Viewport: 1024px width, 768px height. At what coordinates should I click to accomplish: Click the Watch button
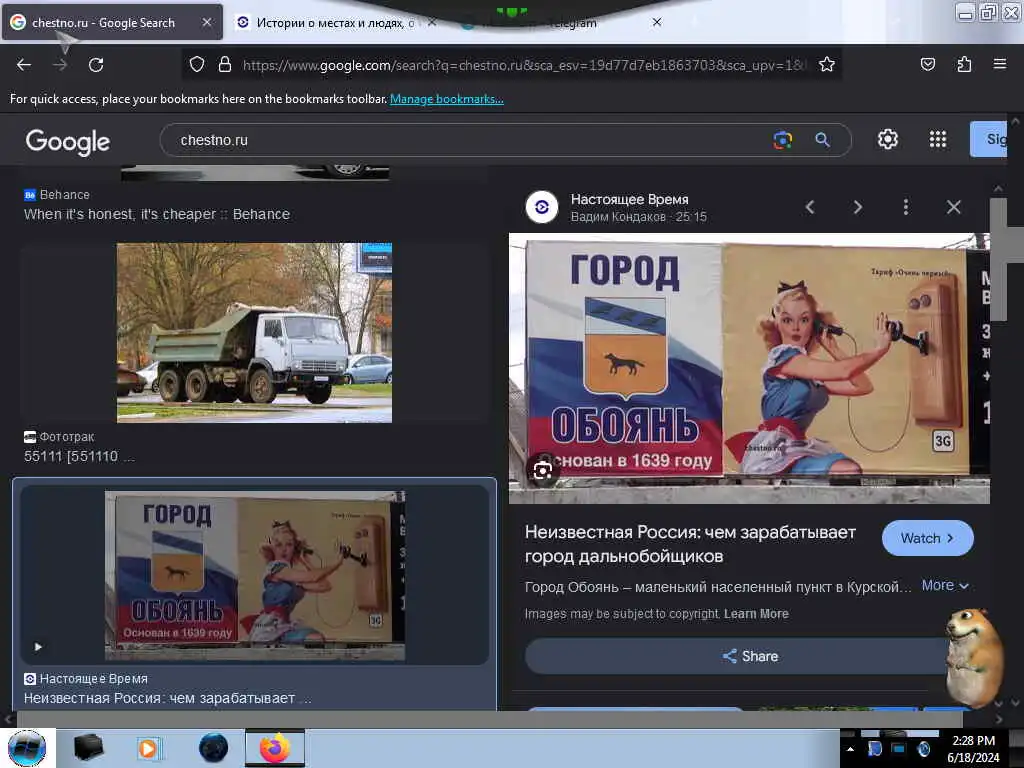[927, 538]
